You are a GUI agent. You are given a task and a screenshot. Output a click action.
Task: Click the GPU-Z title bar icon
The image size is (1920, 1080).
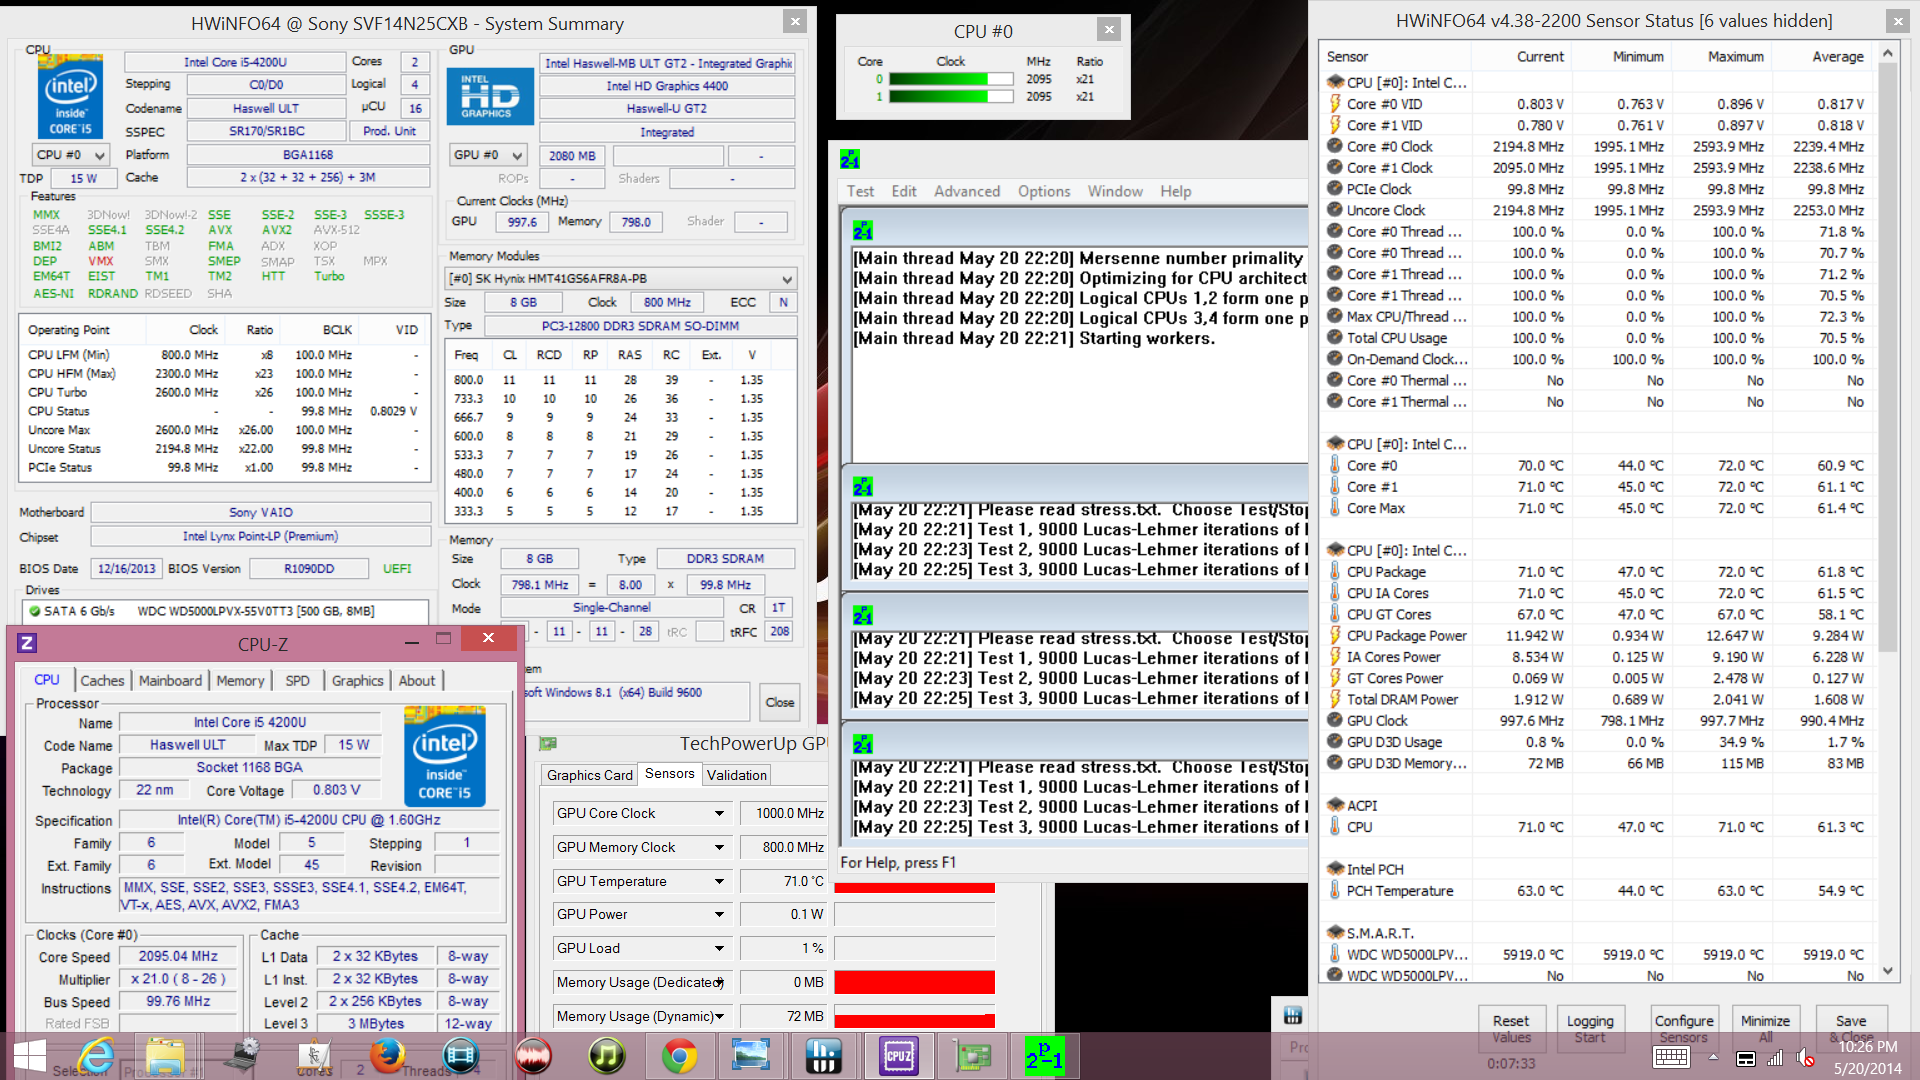pos(548,744)
